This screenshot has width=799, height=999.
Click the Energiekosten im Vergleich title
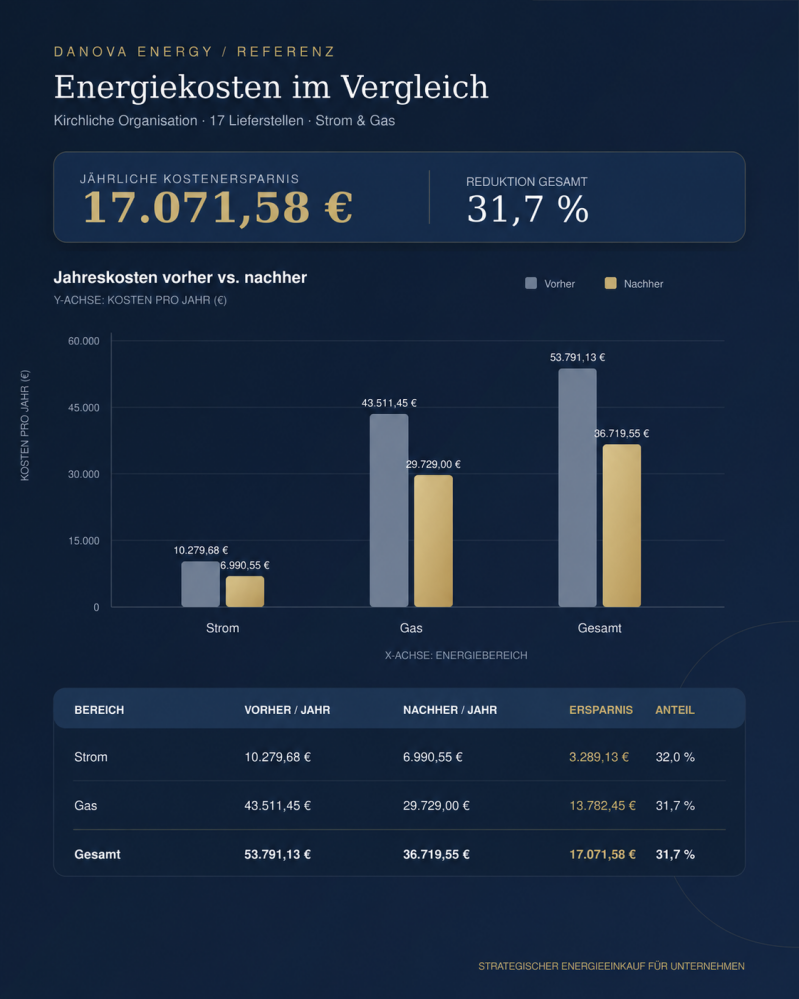coord(271,87)
